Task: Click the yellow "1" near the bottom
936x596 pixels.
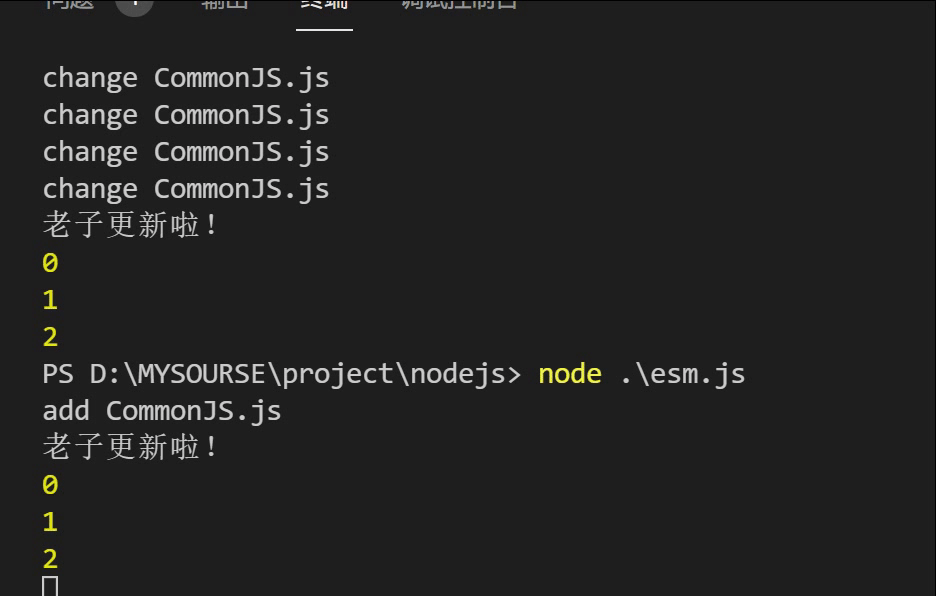Action: [x=50, y=522]
